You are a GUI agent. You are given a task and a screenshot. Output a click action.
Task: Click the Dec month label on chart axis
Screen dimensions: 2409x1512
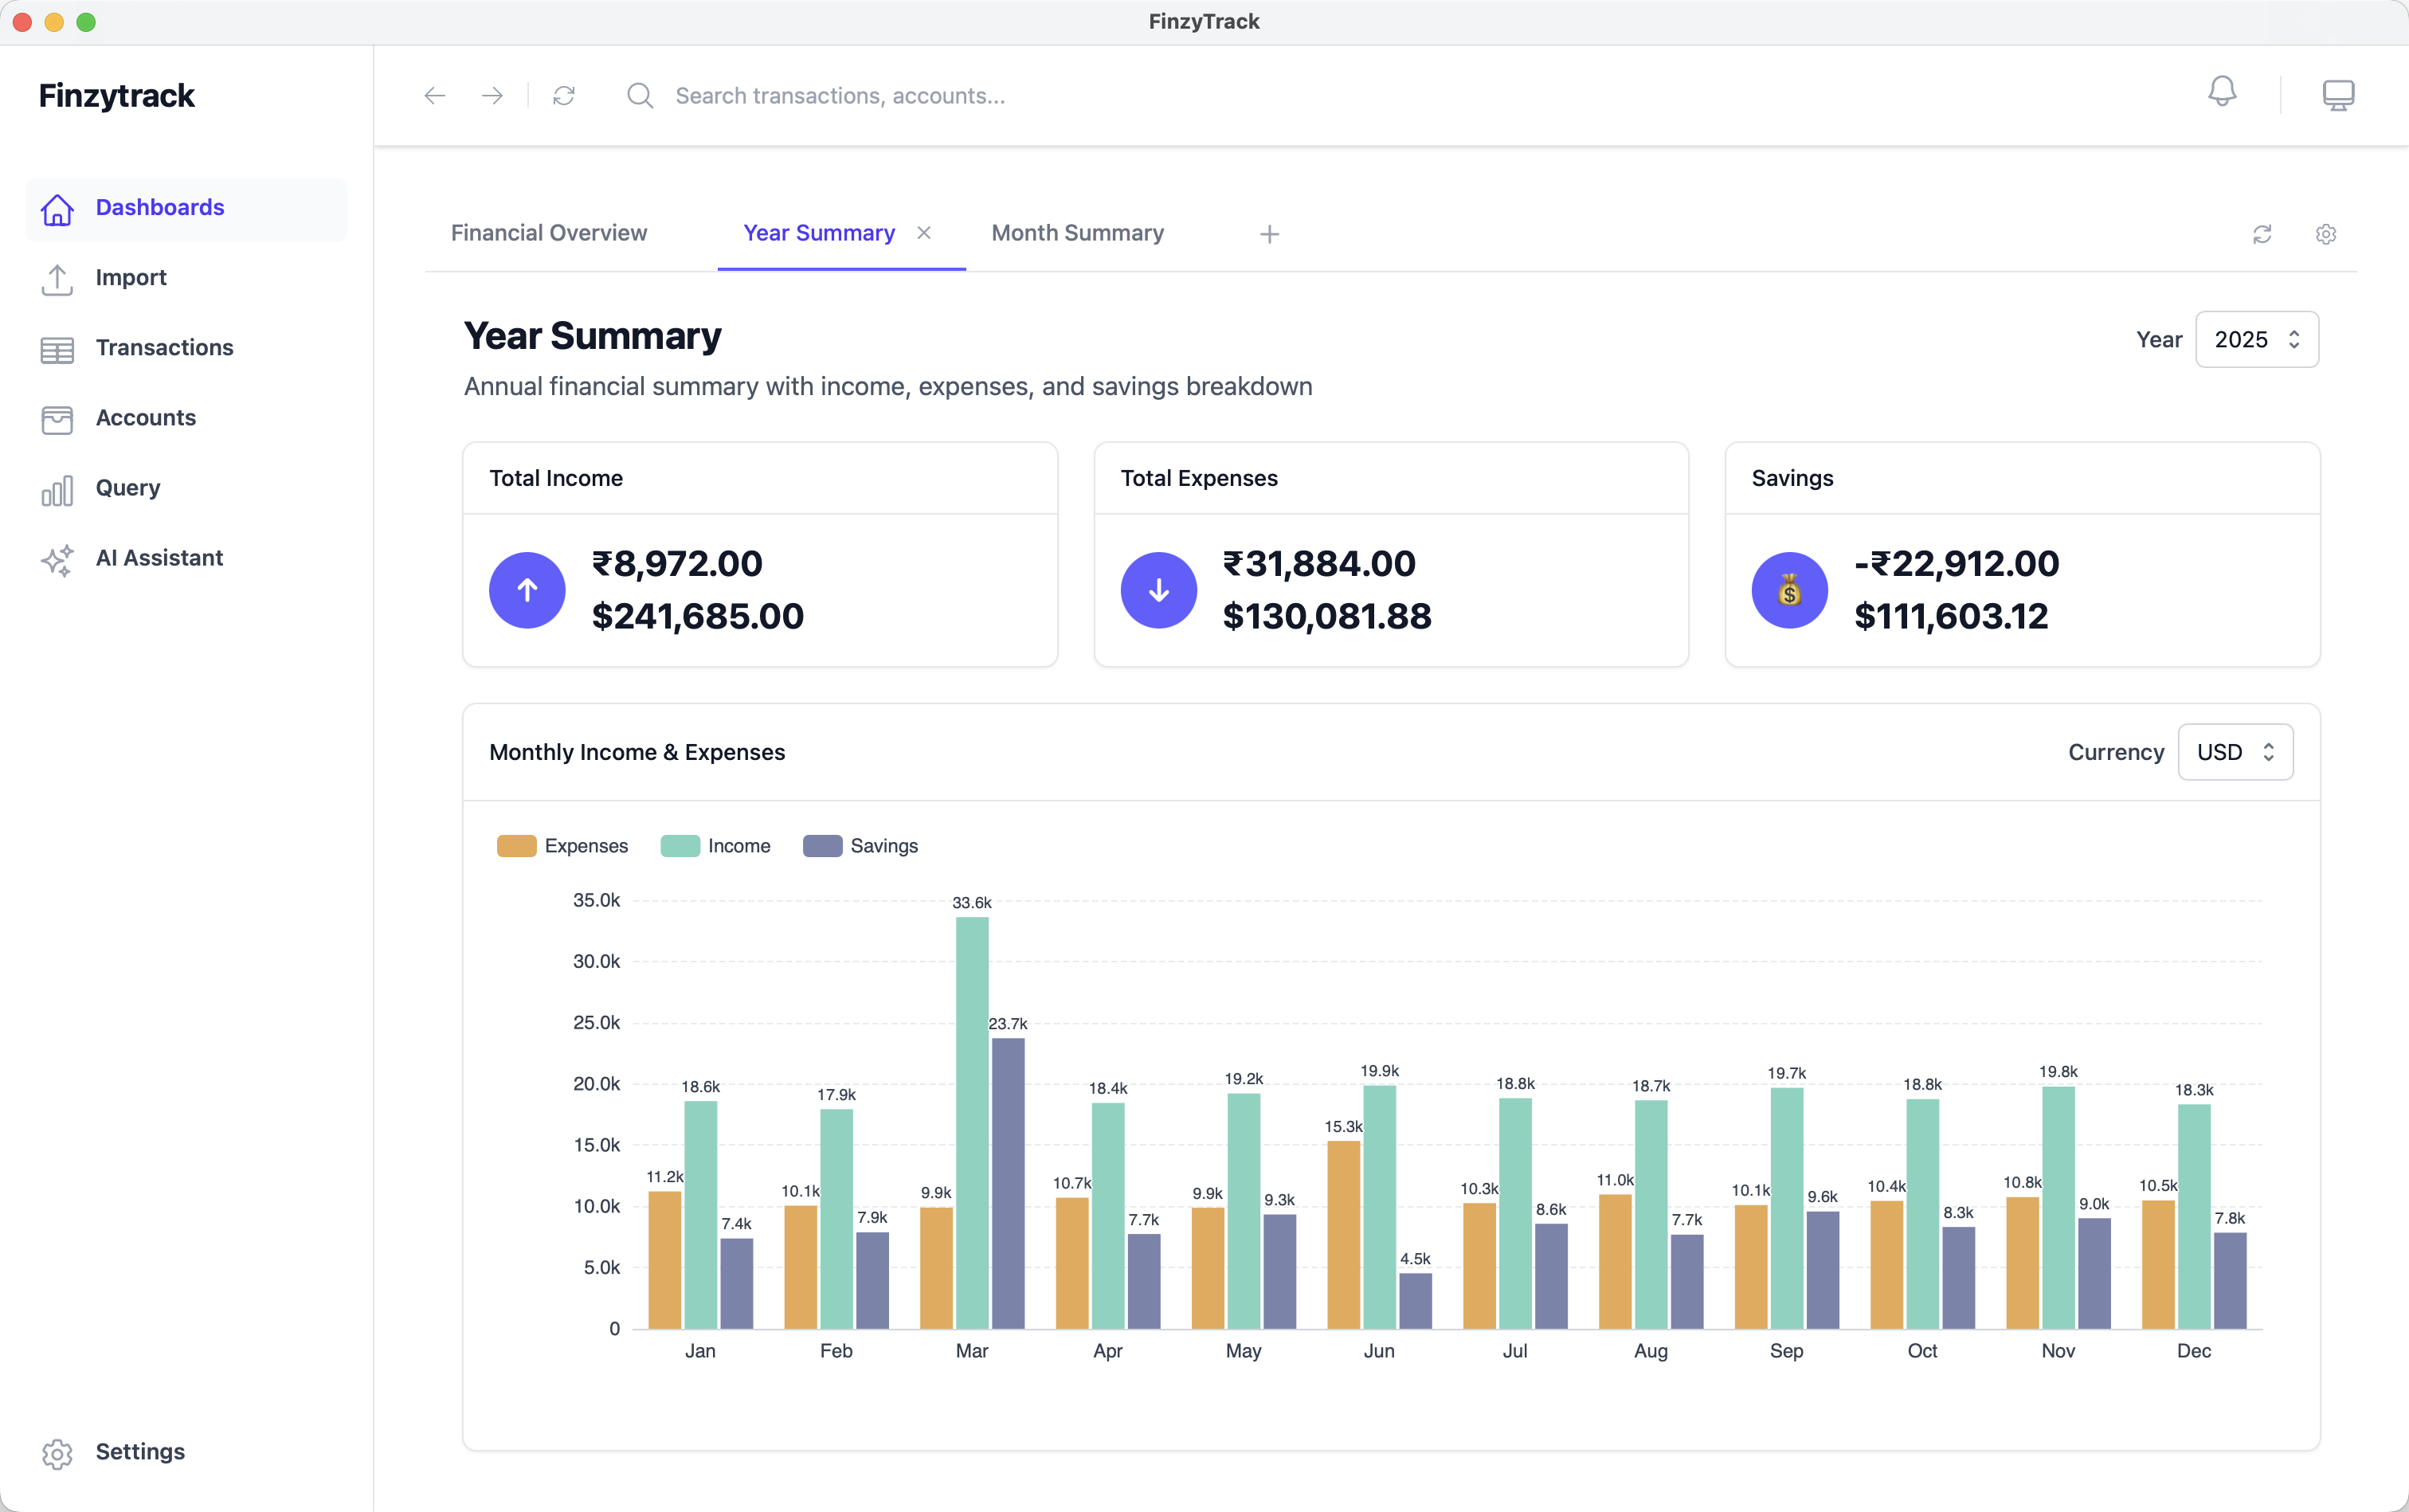tap(2194, 1351)
